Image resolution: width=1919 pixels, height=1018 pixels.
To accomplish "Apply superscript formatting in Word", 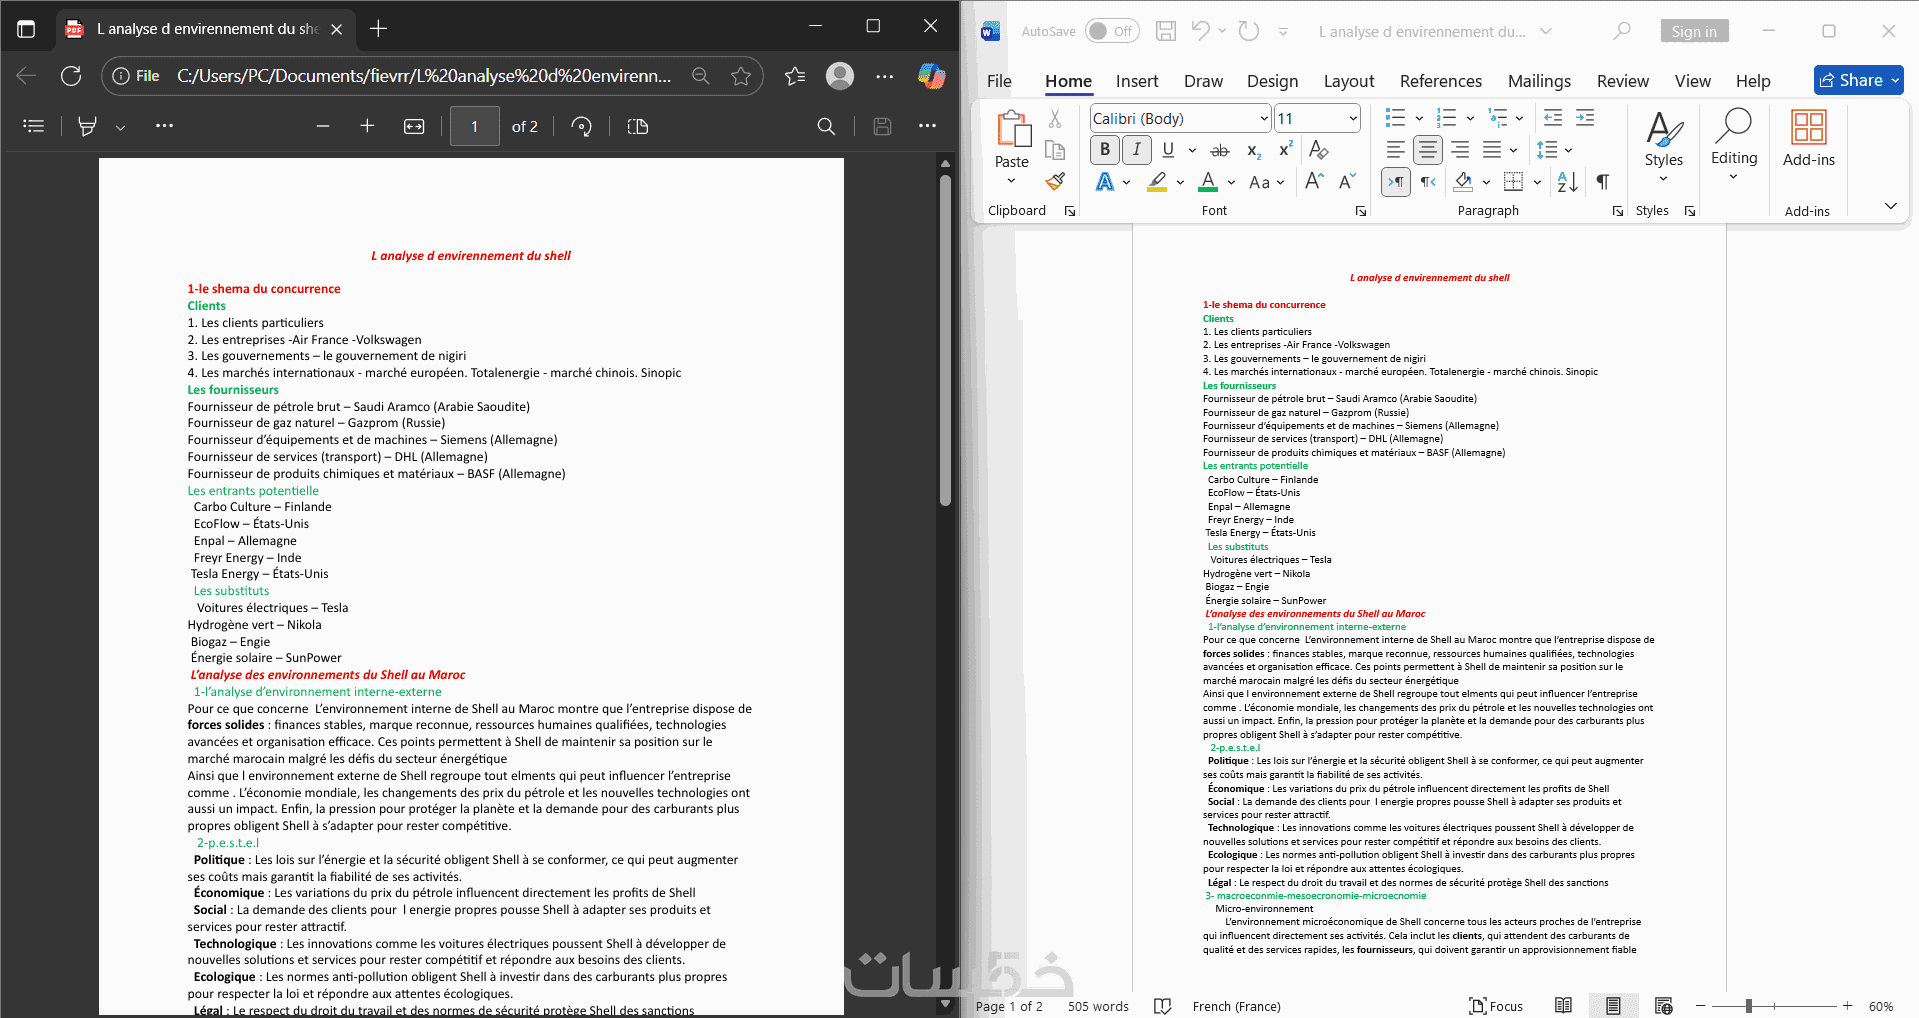I will pos(1286,150).
